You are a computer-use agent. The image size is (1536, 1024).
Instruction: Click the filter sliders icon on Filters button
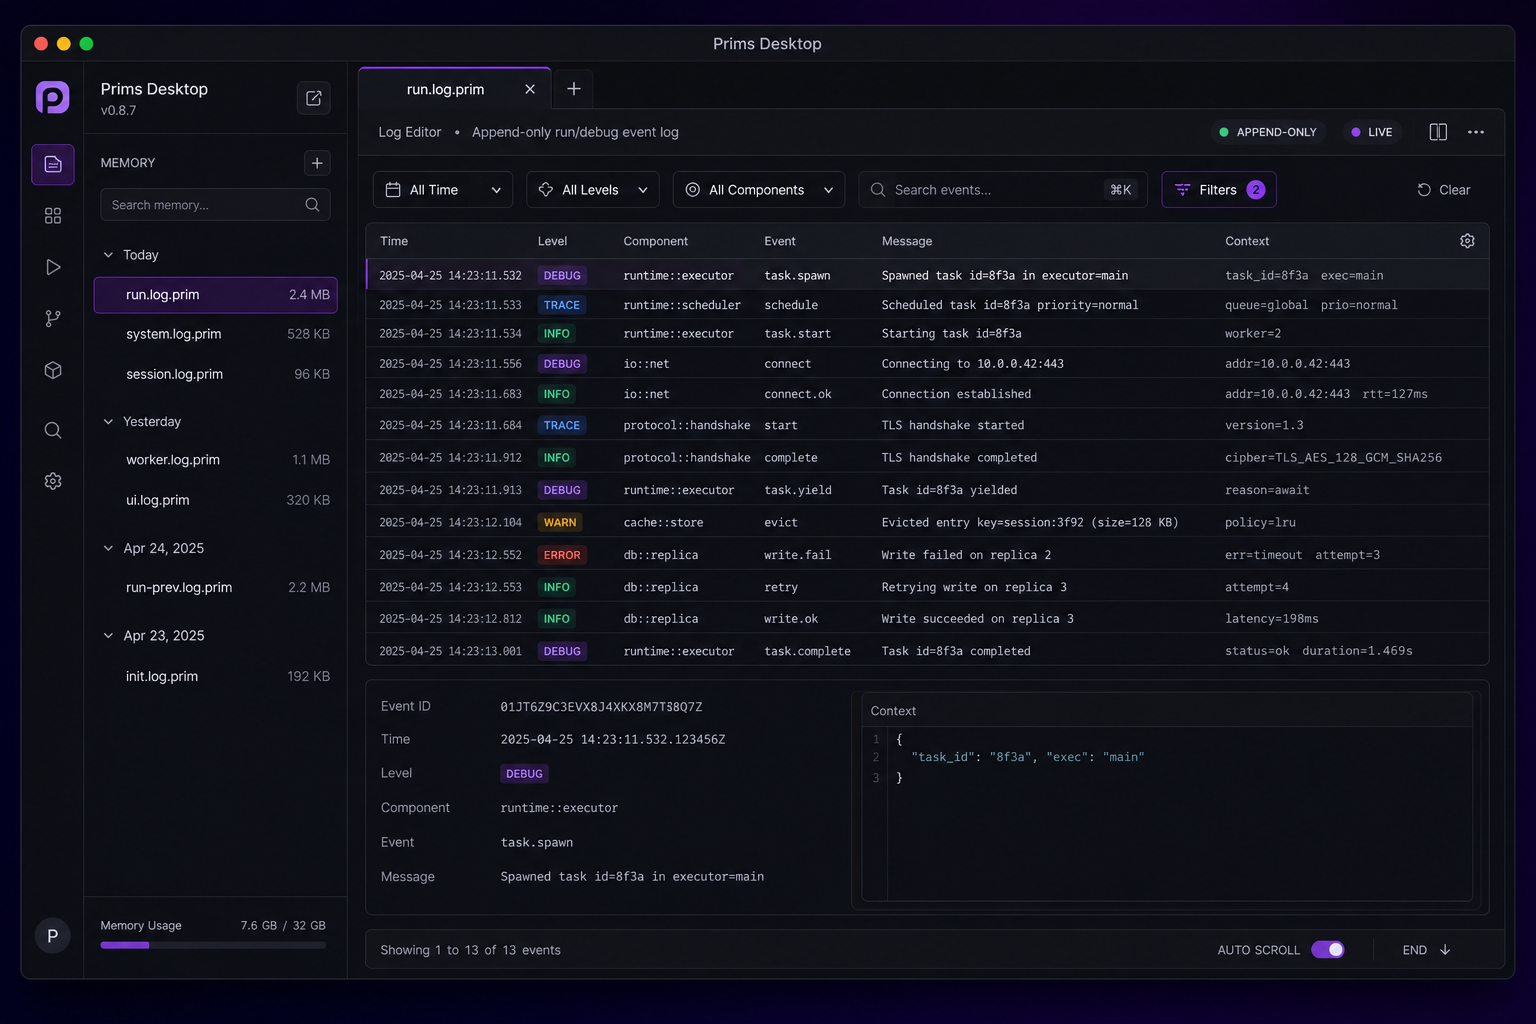click(x=1183, y=190)
